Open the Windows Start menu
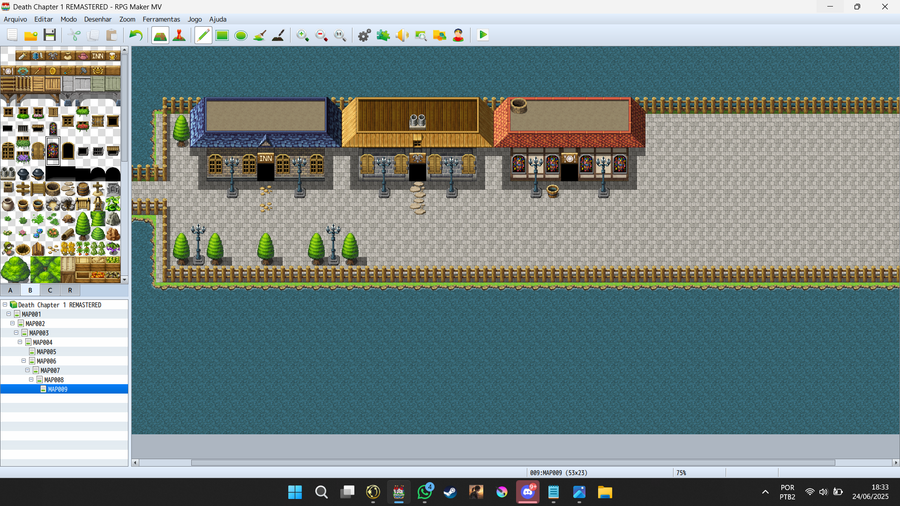The height and width of the screenshot is (506, 900). point(295,492)
